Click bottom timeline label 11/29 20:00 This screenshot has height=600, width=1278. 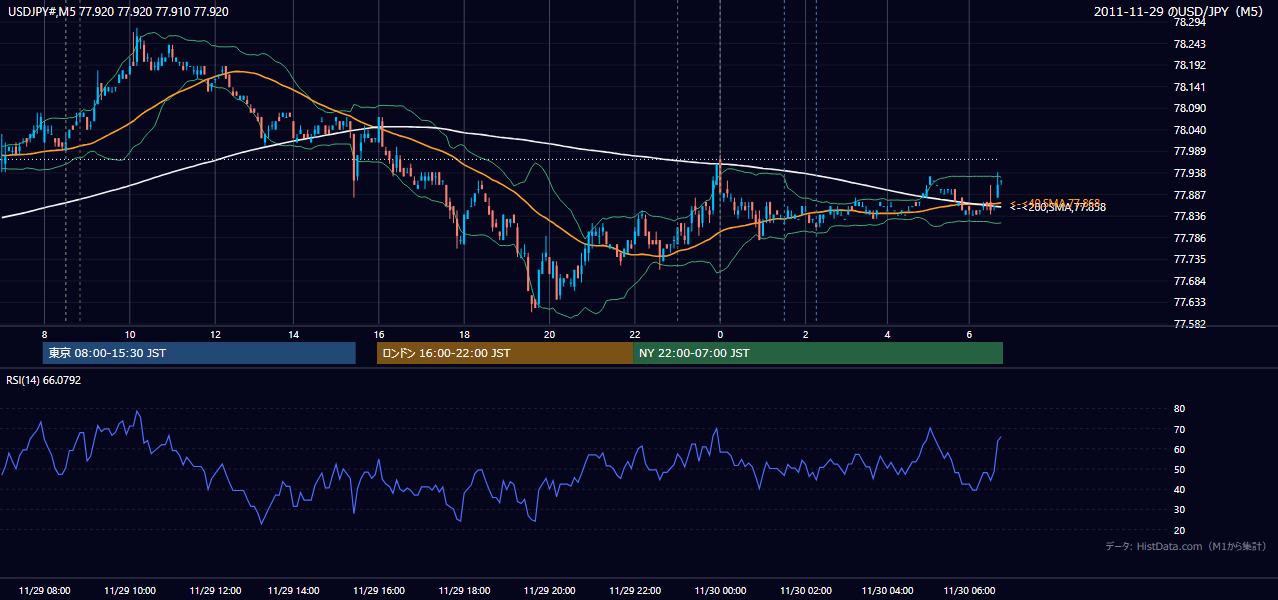click(549, 591)
